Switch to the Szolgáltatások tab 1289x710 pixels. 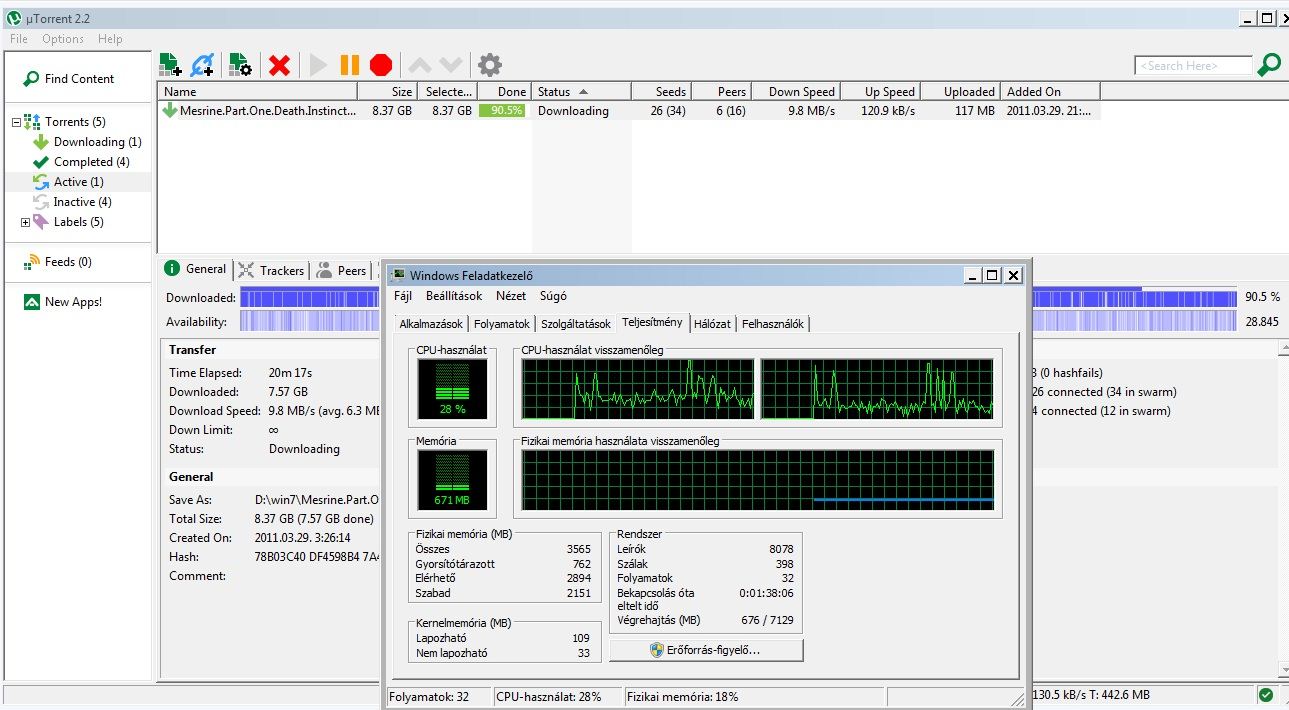coord(576,324)
